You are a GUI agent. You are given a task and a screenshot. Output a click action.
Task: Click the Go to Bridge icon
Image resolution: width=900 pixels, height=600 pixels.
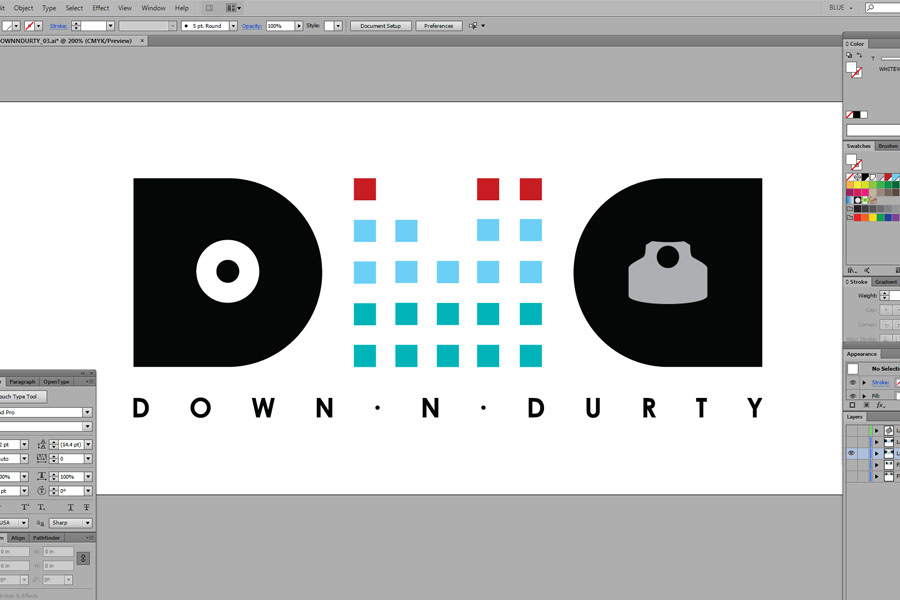[210, 8]
